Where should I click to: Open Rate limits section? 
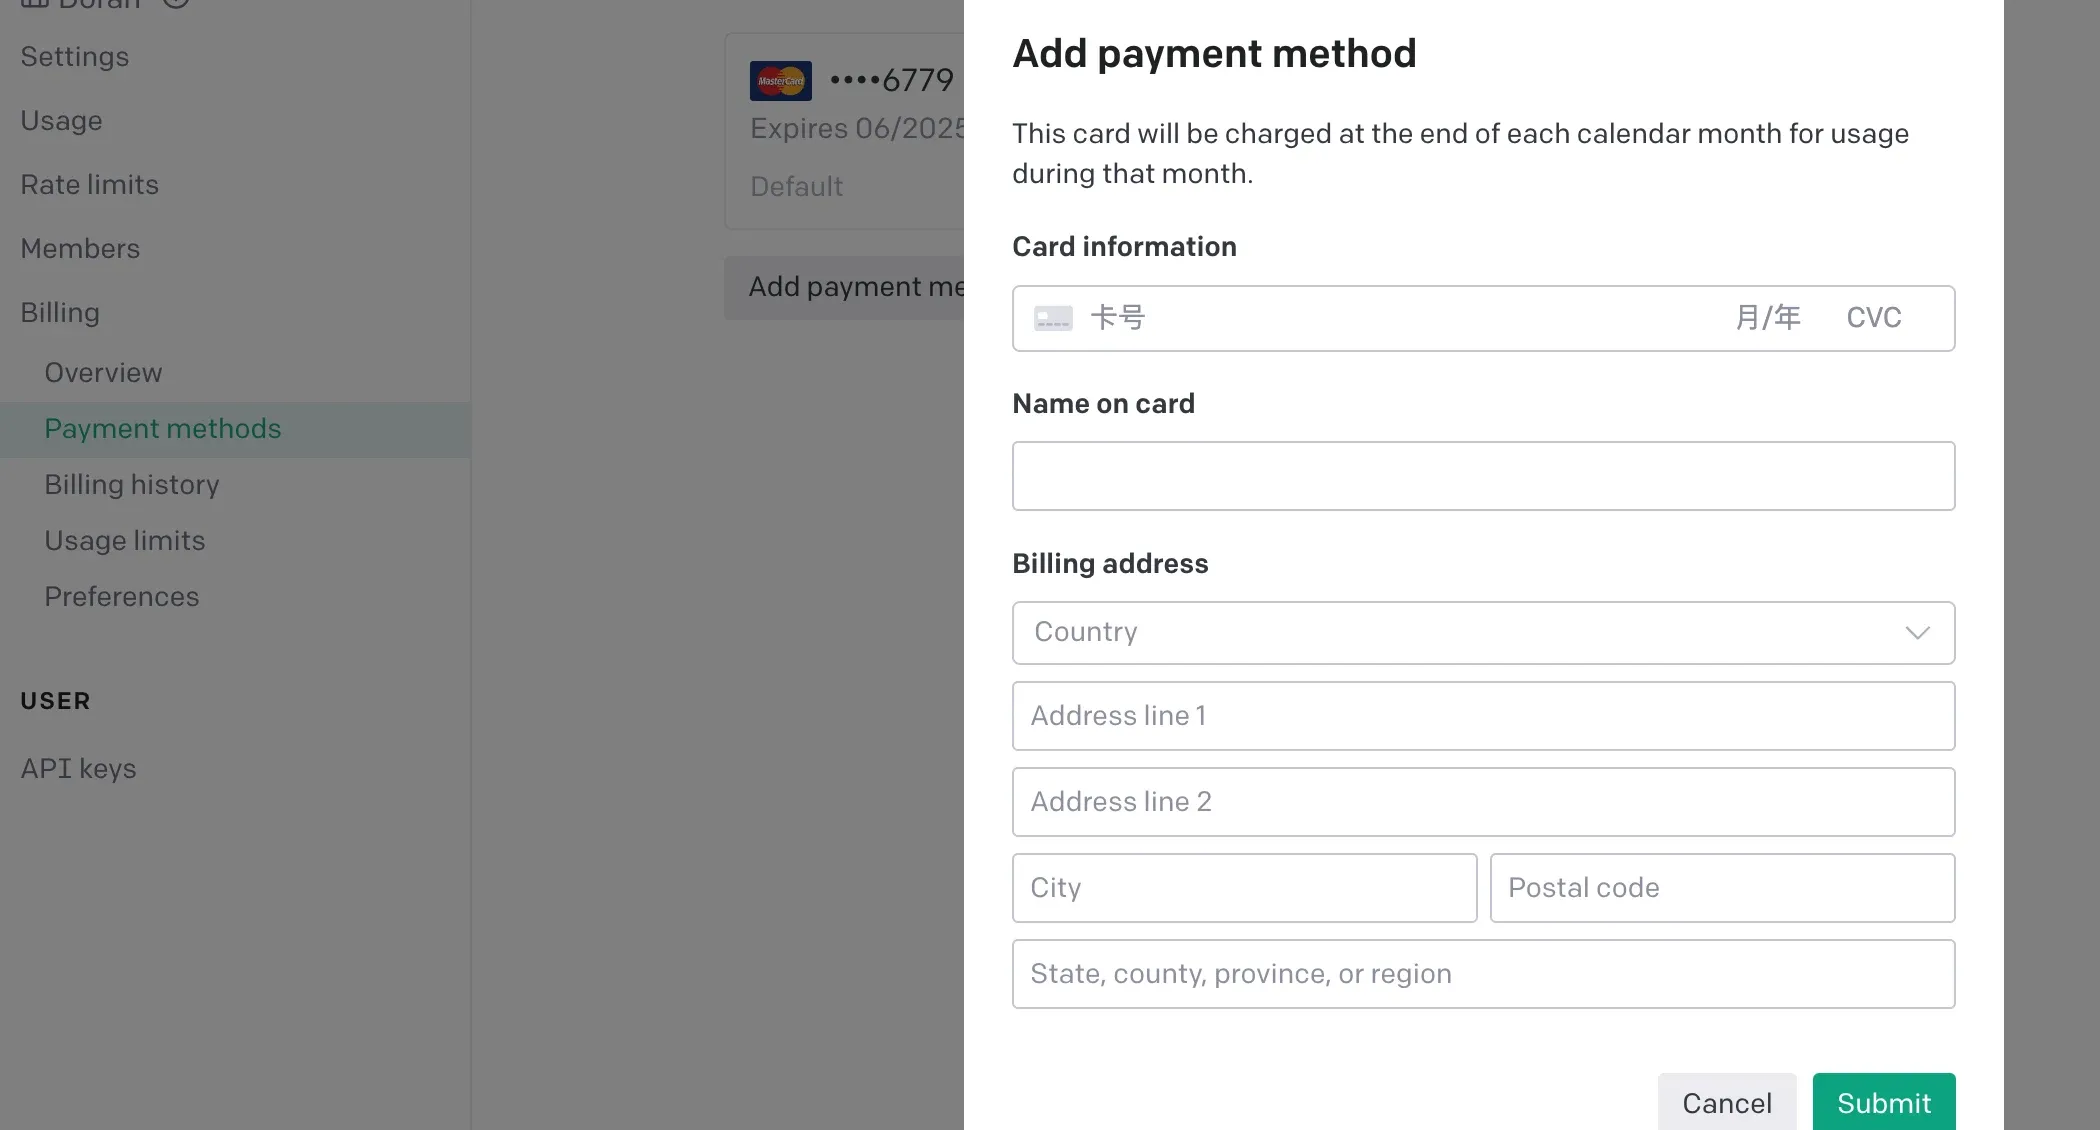(90, 185)
